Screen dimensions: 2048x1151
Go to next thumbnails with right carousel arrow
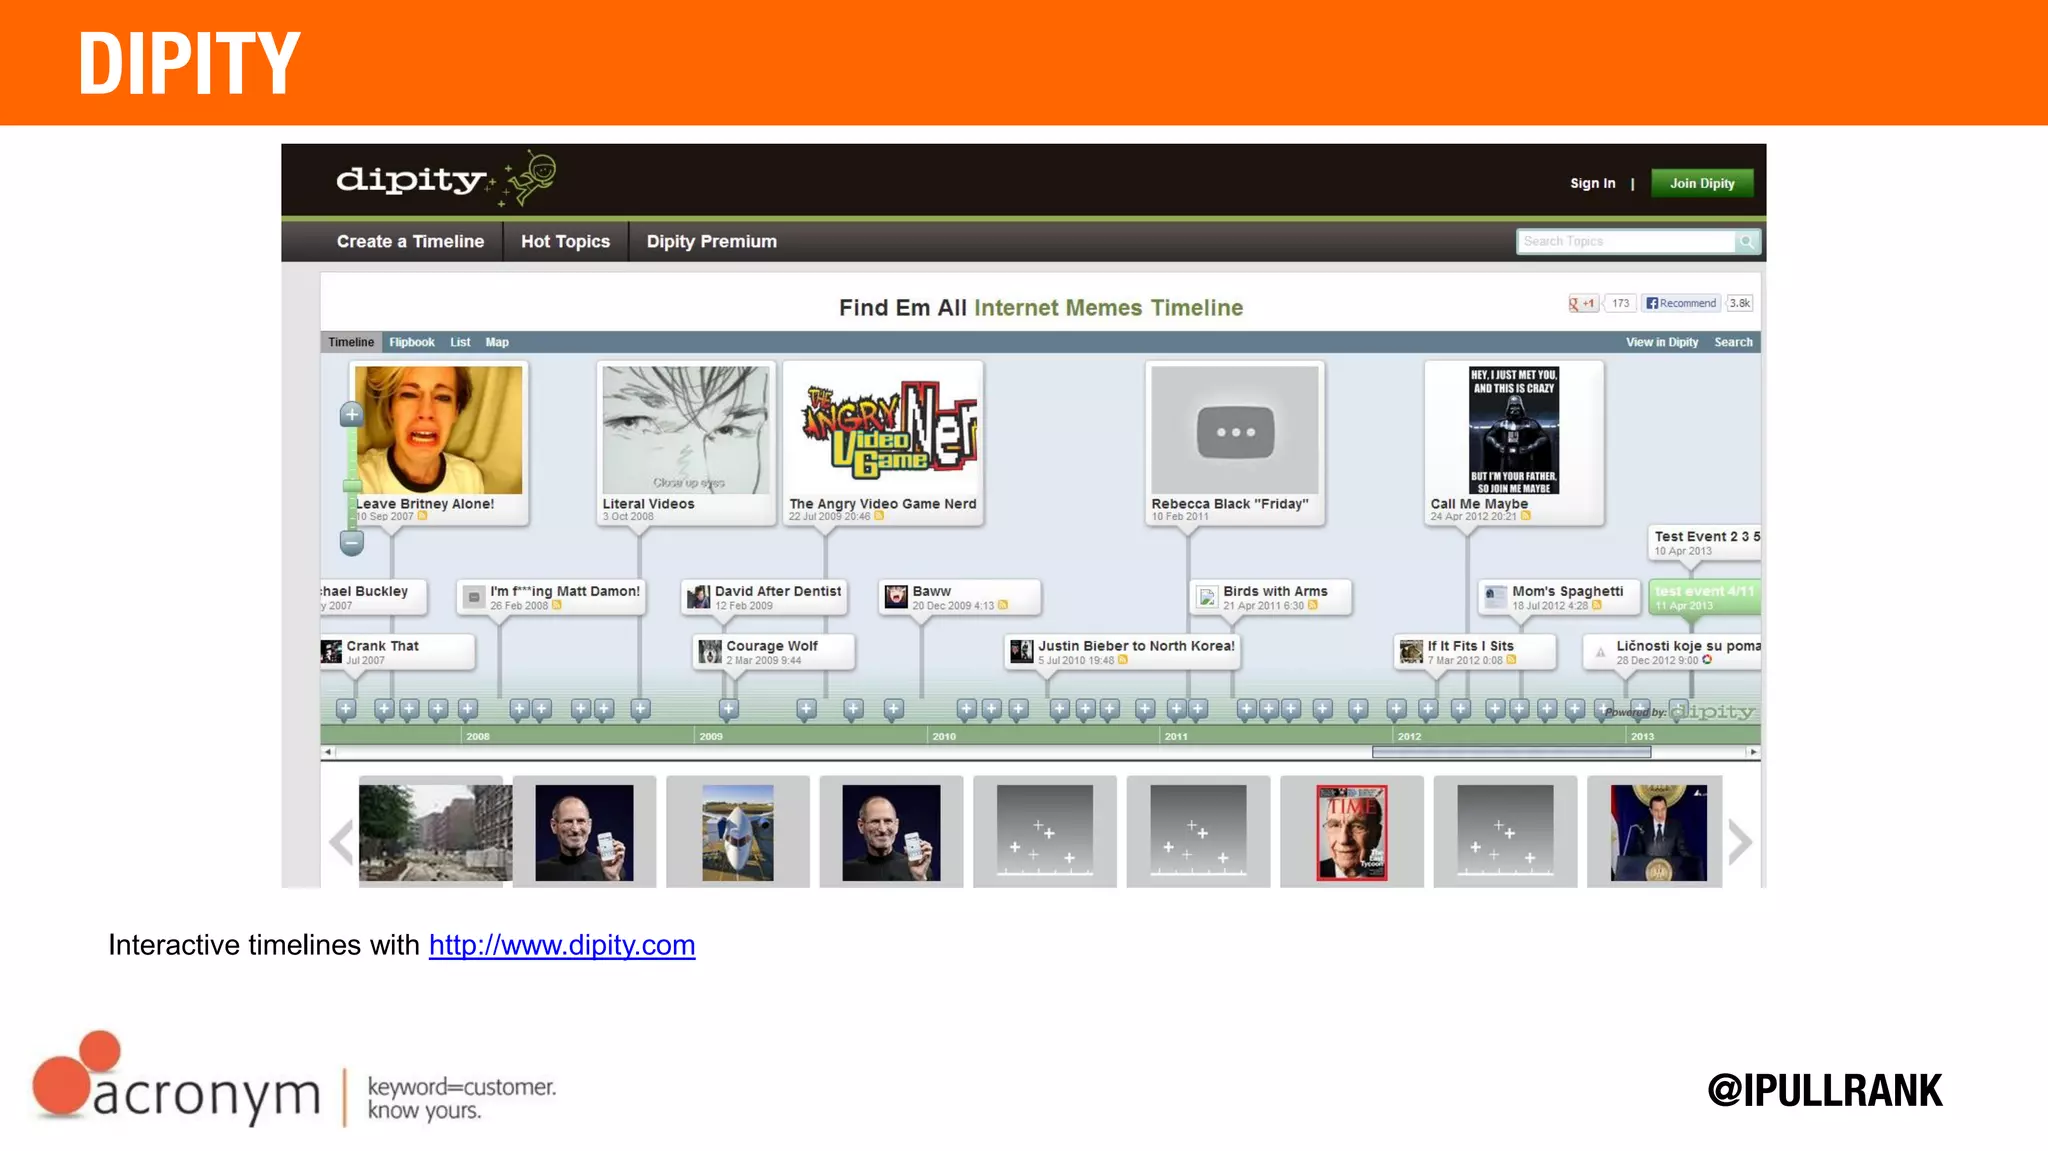1740,841
